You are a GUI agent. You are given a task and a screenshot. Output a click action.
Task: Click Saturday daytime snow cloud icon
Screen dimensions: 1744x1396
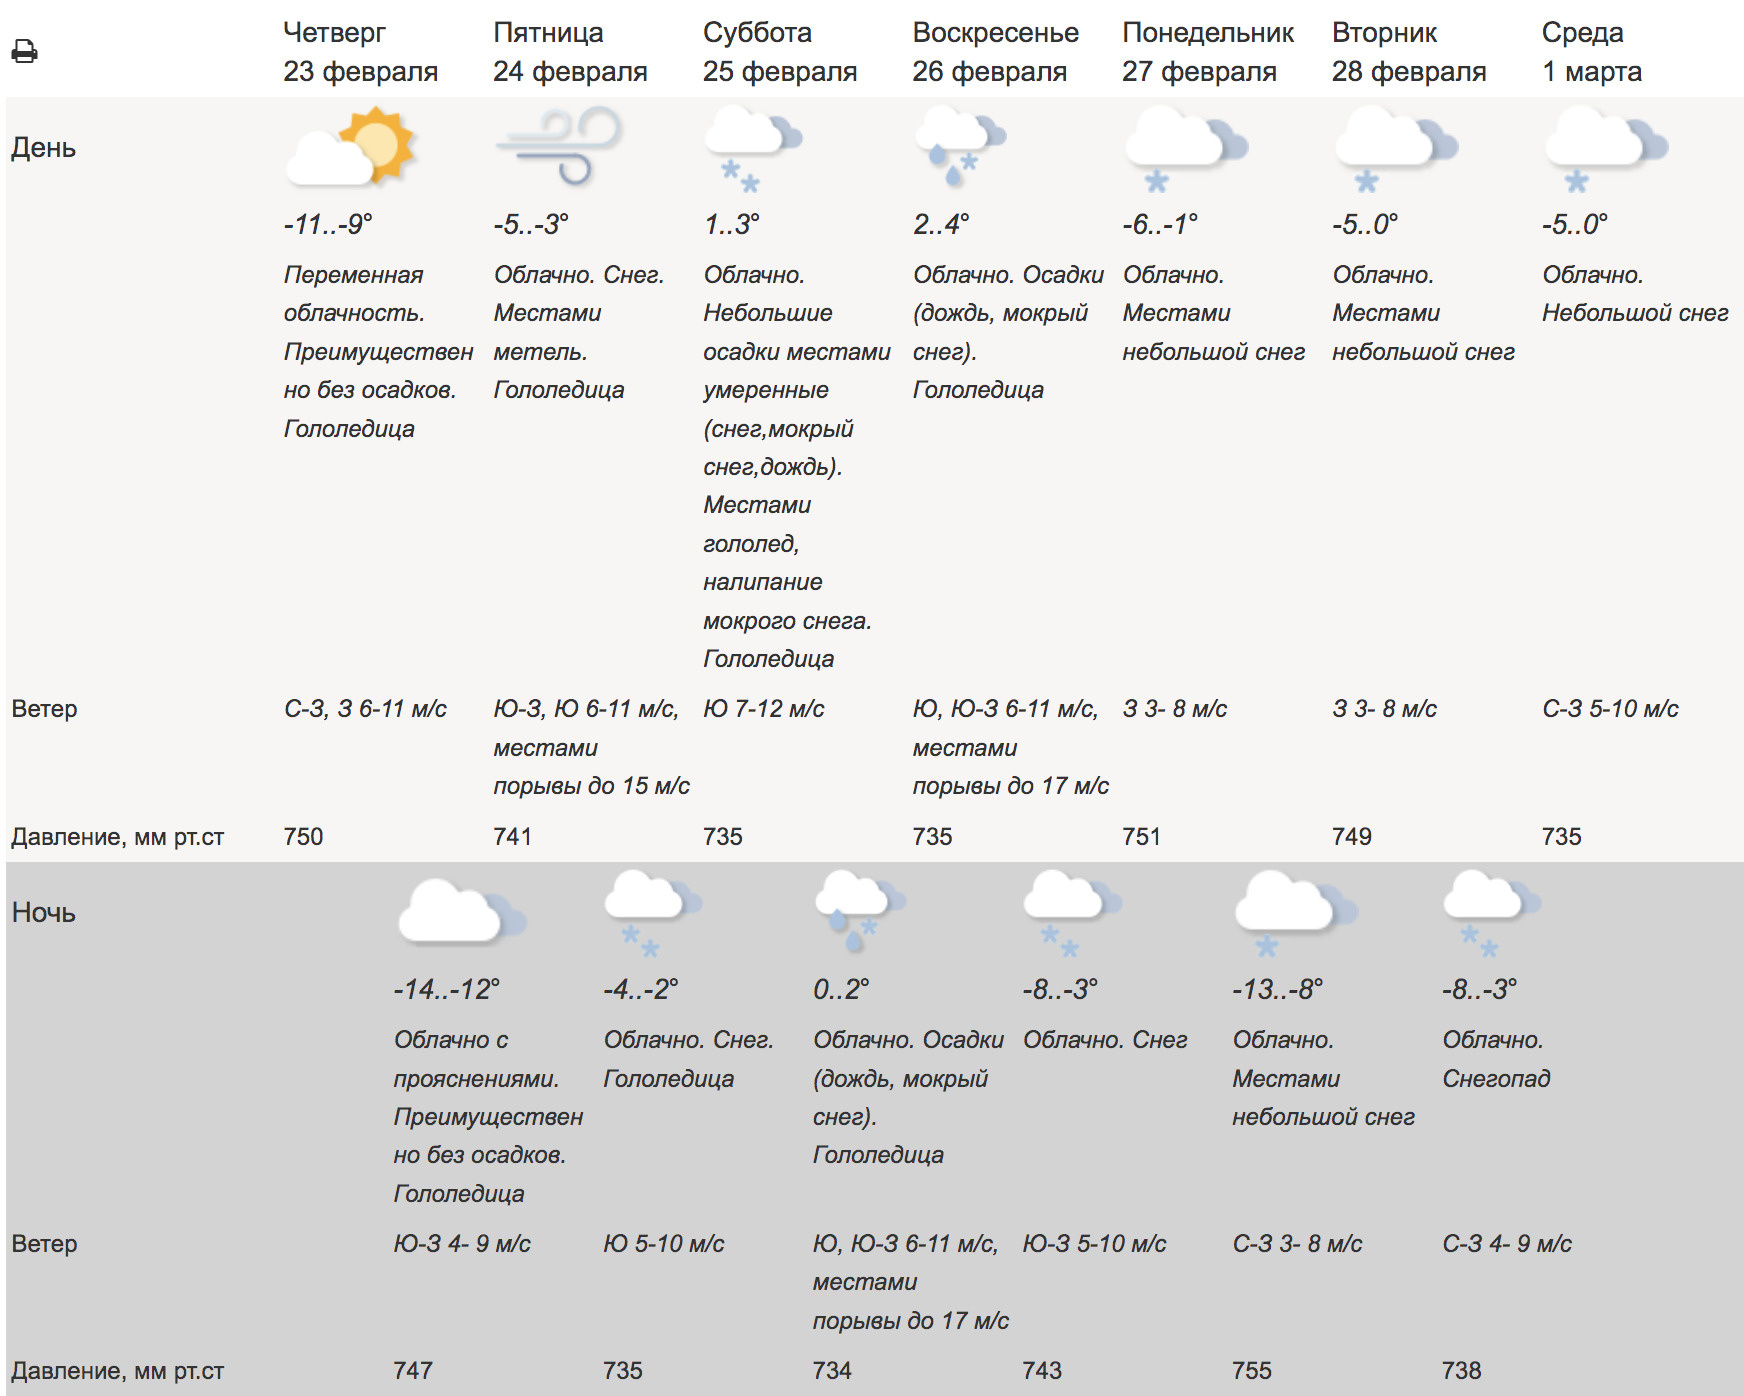pyautogui.click(x=753, y=147)
